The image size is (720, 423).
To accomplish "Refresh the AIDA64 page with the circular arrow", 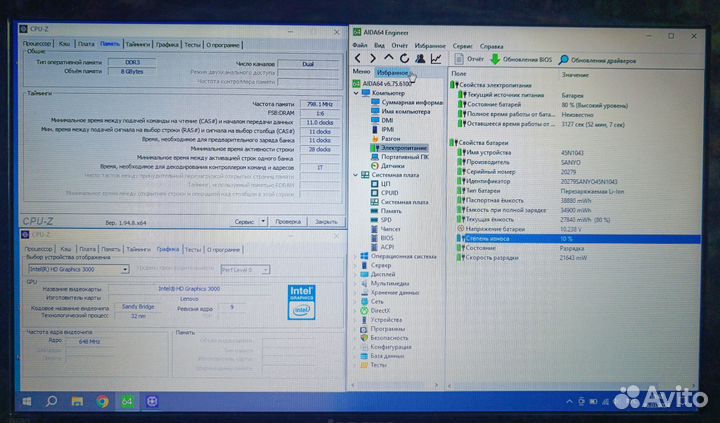I will click(x=404, y=59).
